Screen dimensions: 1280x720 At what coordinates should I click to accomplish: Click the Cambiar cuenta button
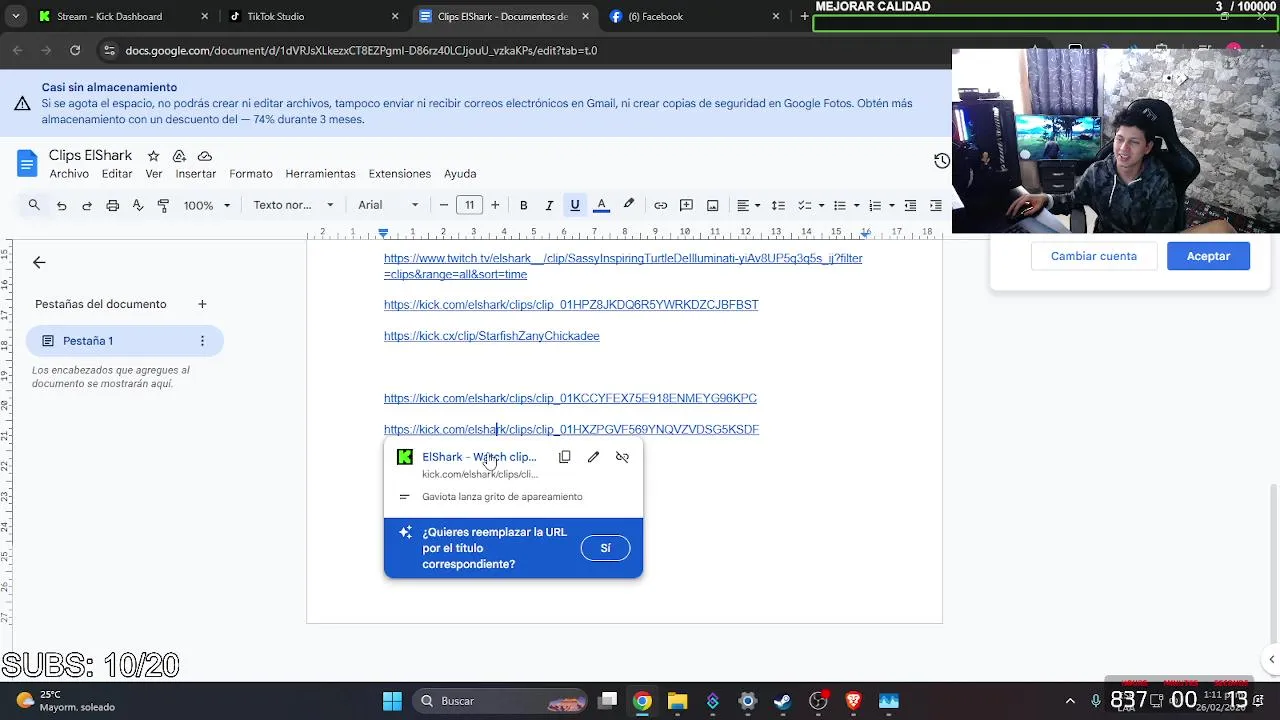pos(1094,256)
